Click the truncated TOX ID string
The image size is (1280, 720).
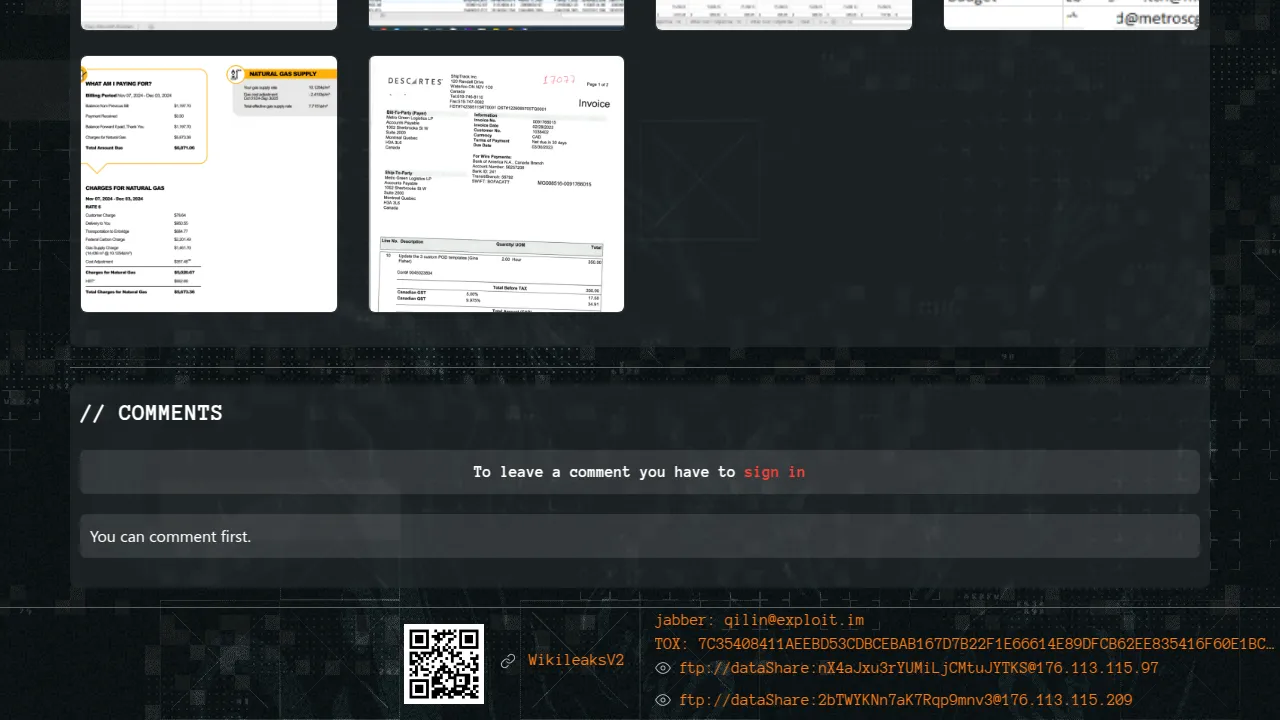964,644
